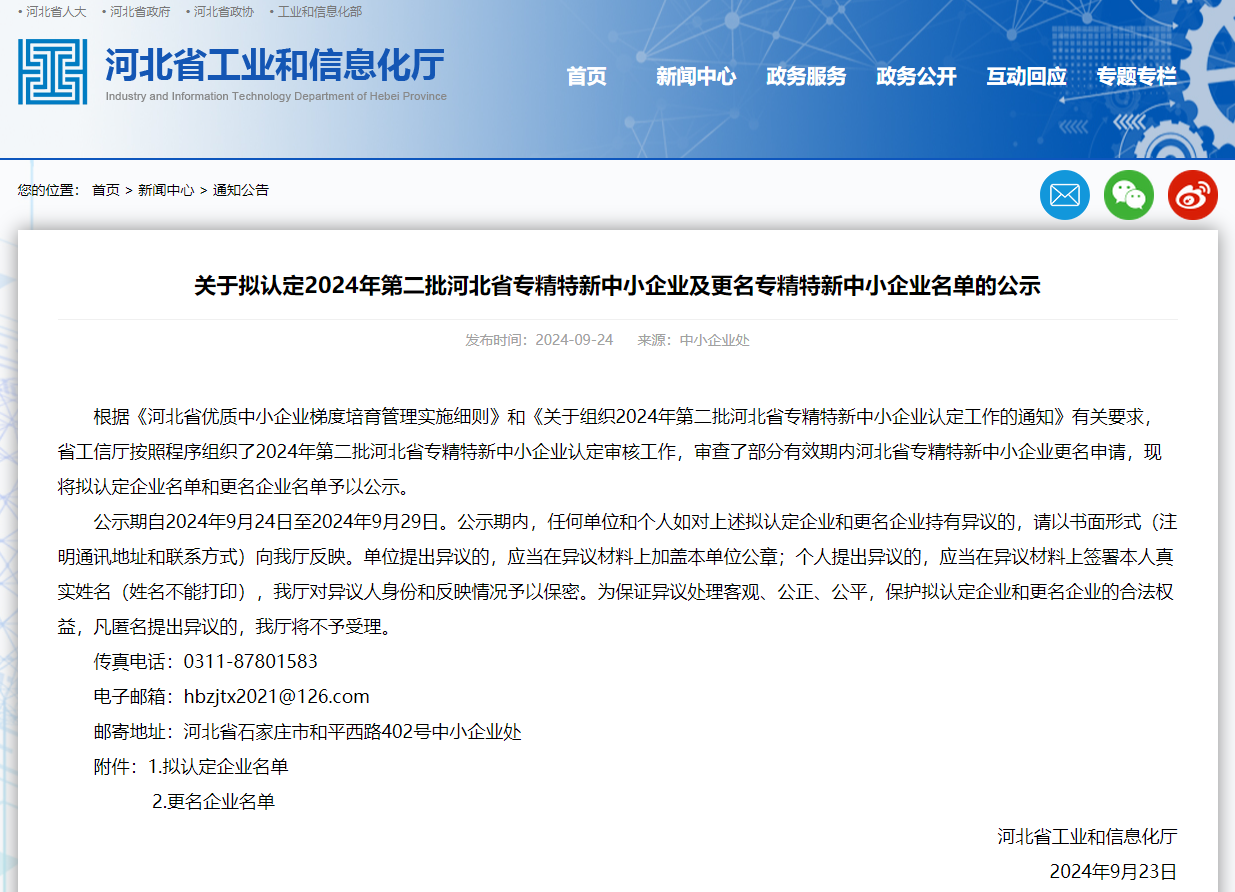Click the signature 河北省工业和信息化厅 at bottom
Screen dimensions: 1235x892
1087,837
